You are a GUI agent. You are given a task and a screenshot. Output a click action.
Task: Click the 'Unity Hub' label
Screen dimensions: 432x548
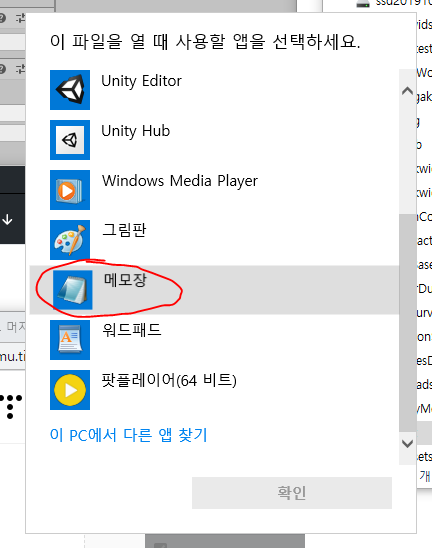[136, 131]
